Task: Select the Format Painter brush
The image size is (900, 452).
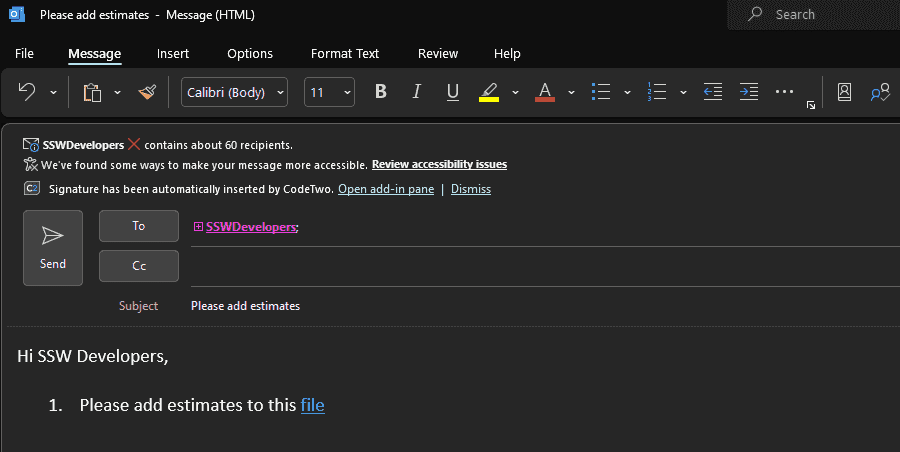Action: click(x=147, y=92)
